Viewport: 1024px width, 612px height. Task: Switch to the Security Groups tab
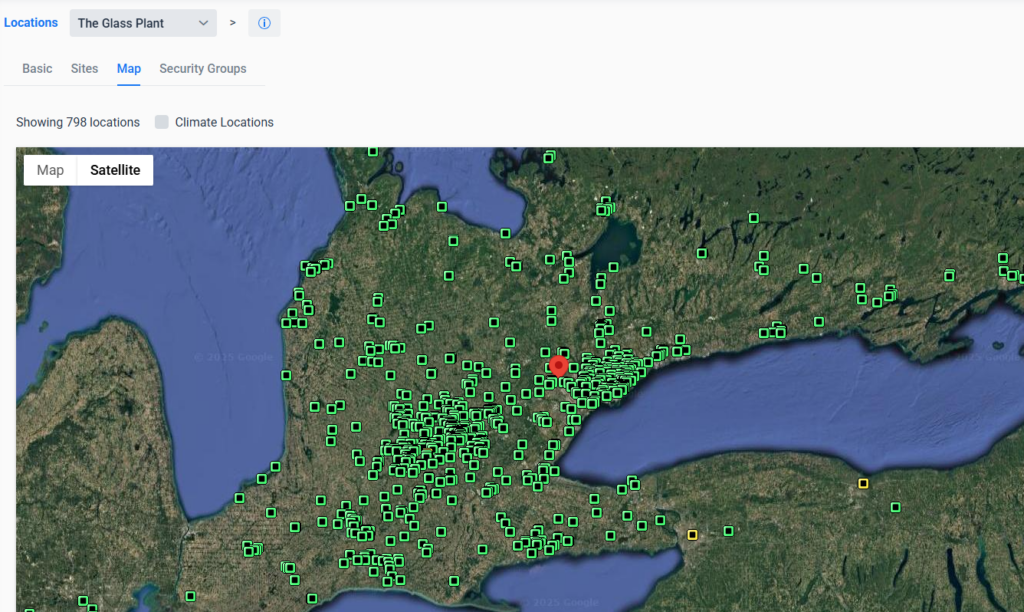[203, 69]
